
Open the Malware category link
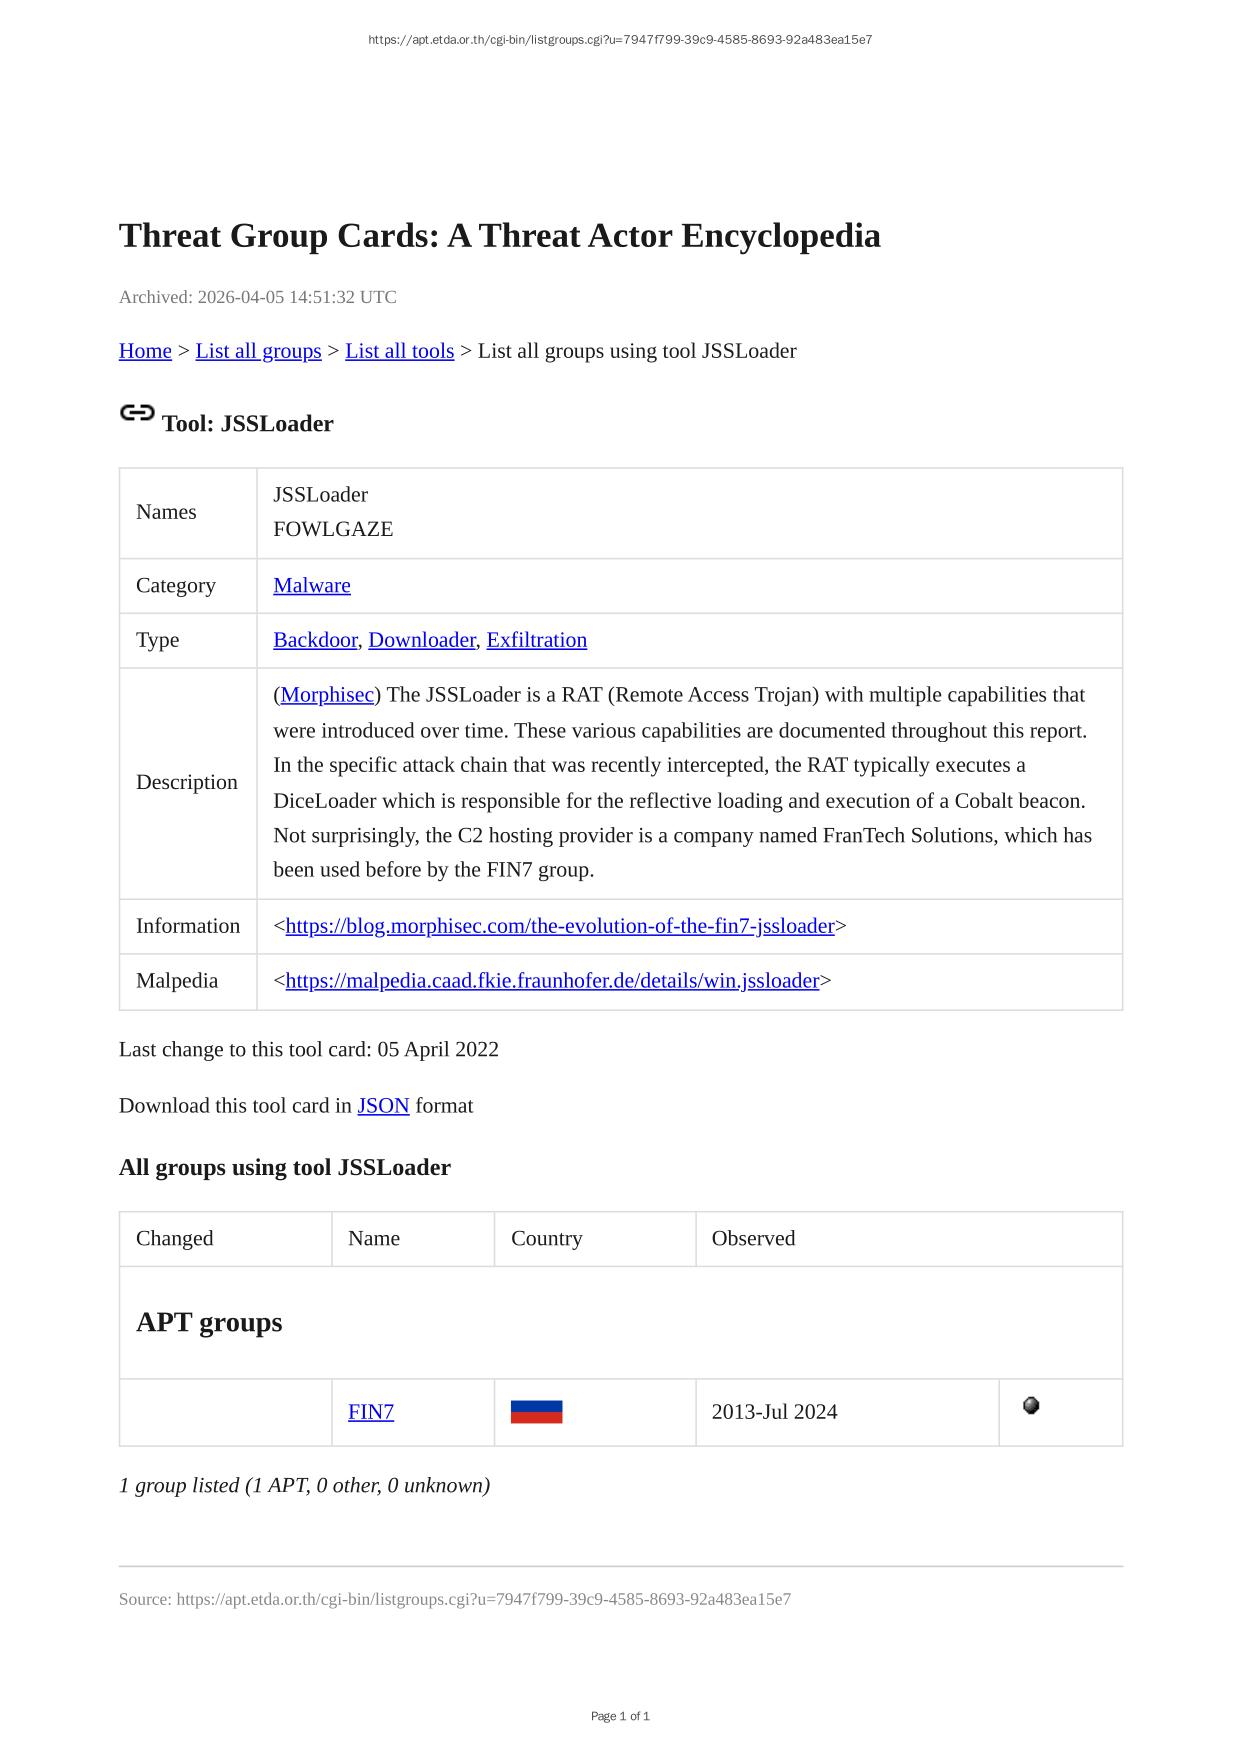coord(312,586)
